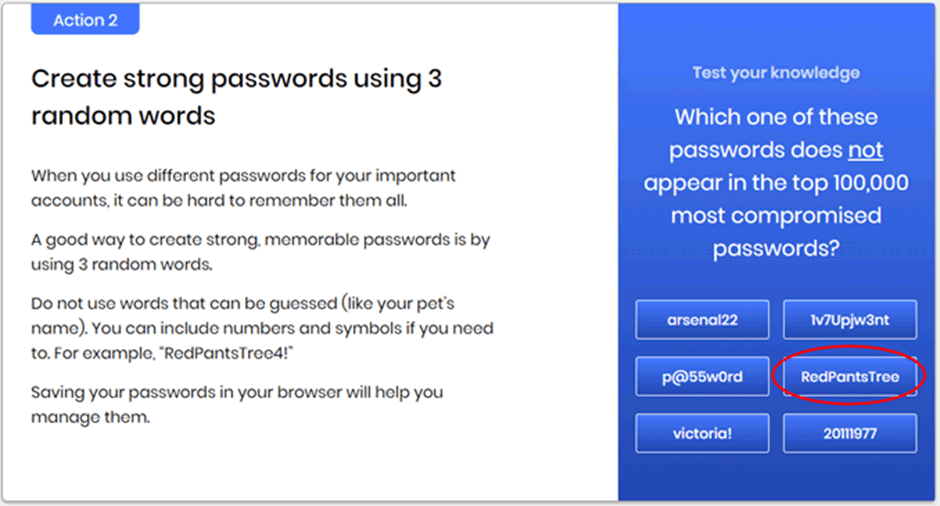Select the arsenal22 password answer
Image resolution: width=940 pixels, height=506 pixels.
702,320
